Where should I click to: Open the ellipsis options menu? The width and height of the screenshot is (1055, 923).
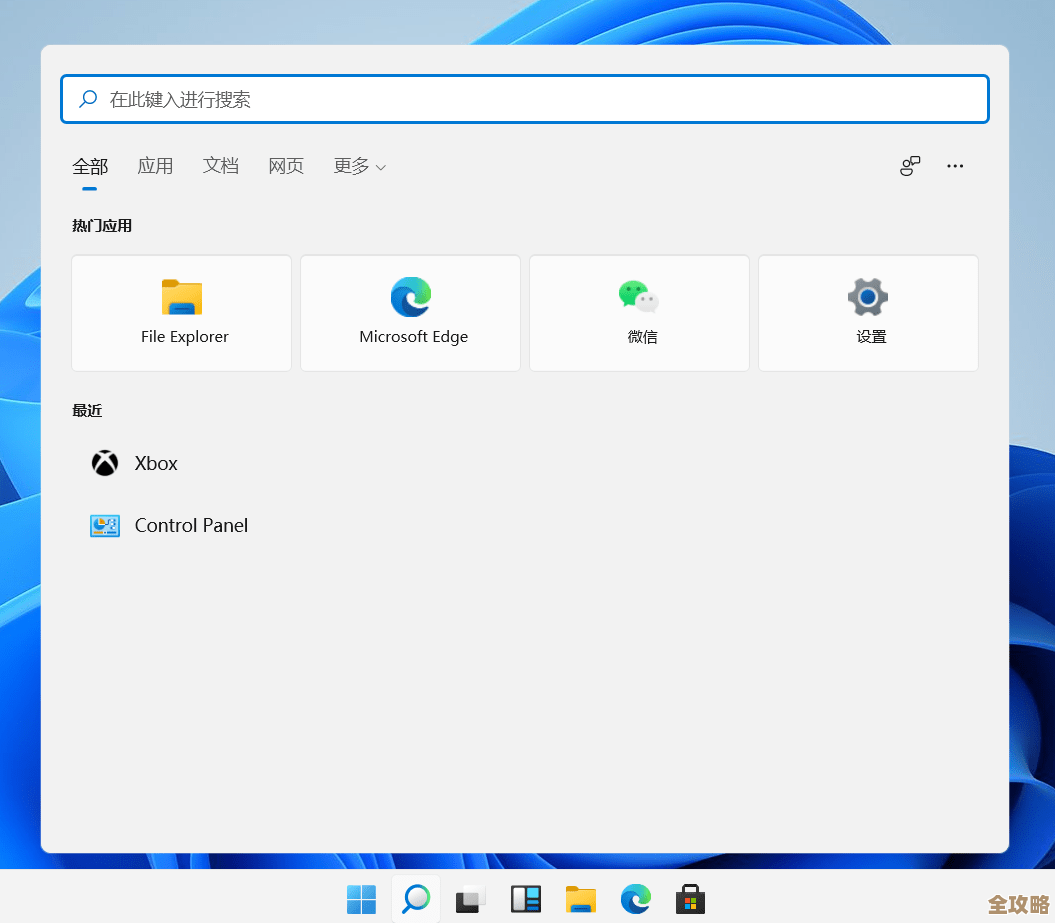955,165
